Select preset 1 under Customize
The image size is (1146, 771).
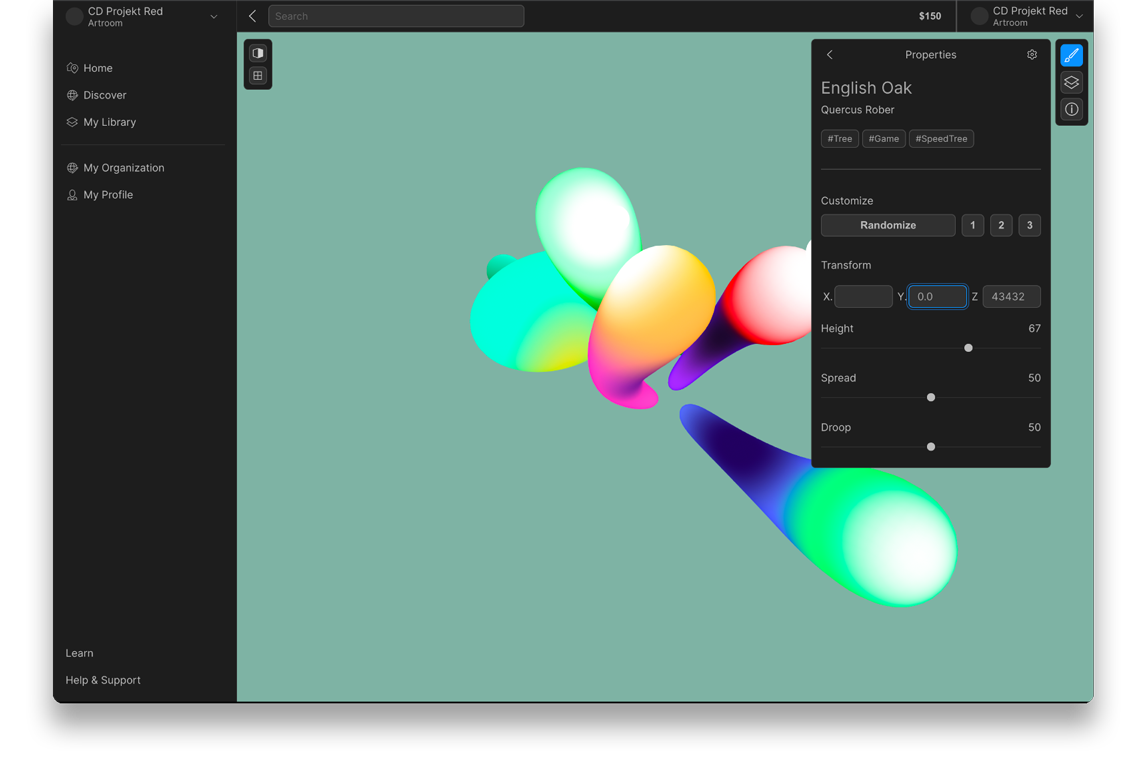point(972,225)
